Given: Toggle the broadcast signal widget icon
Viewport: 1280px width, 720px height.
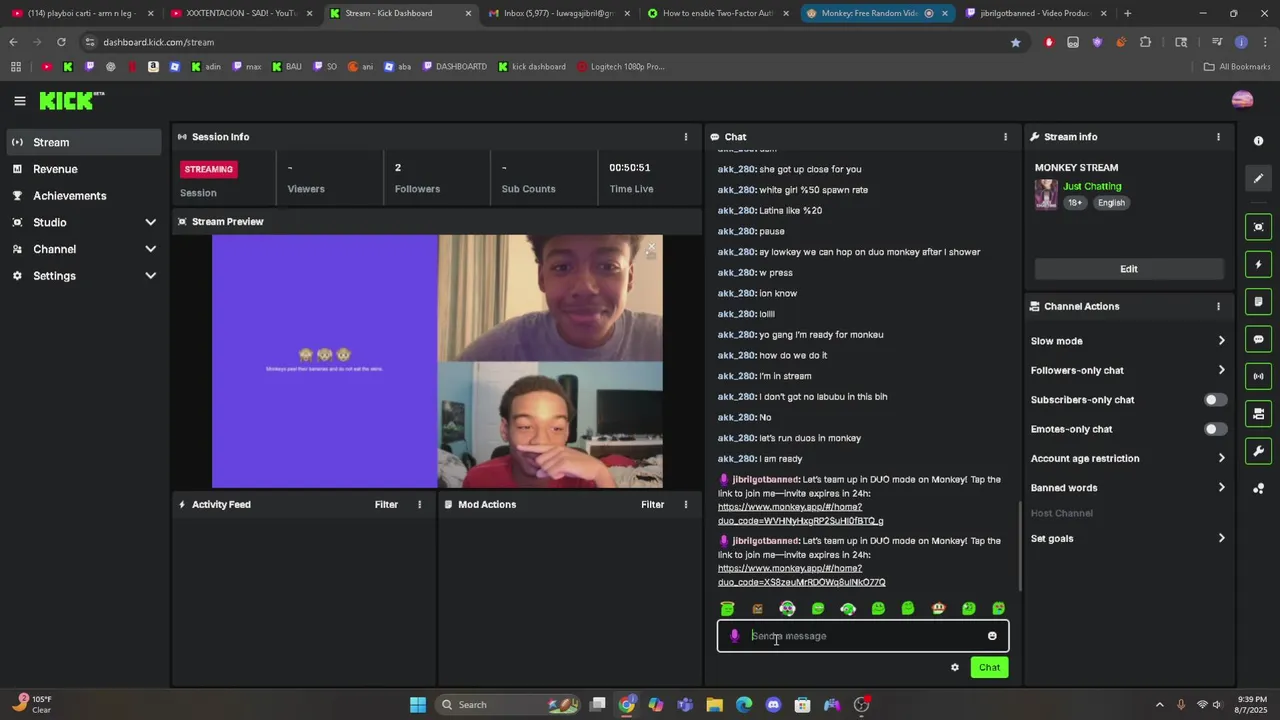Looking at the screenshot, I should pos(1259,377).
